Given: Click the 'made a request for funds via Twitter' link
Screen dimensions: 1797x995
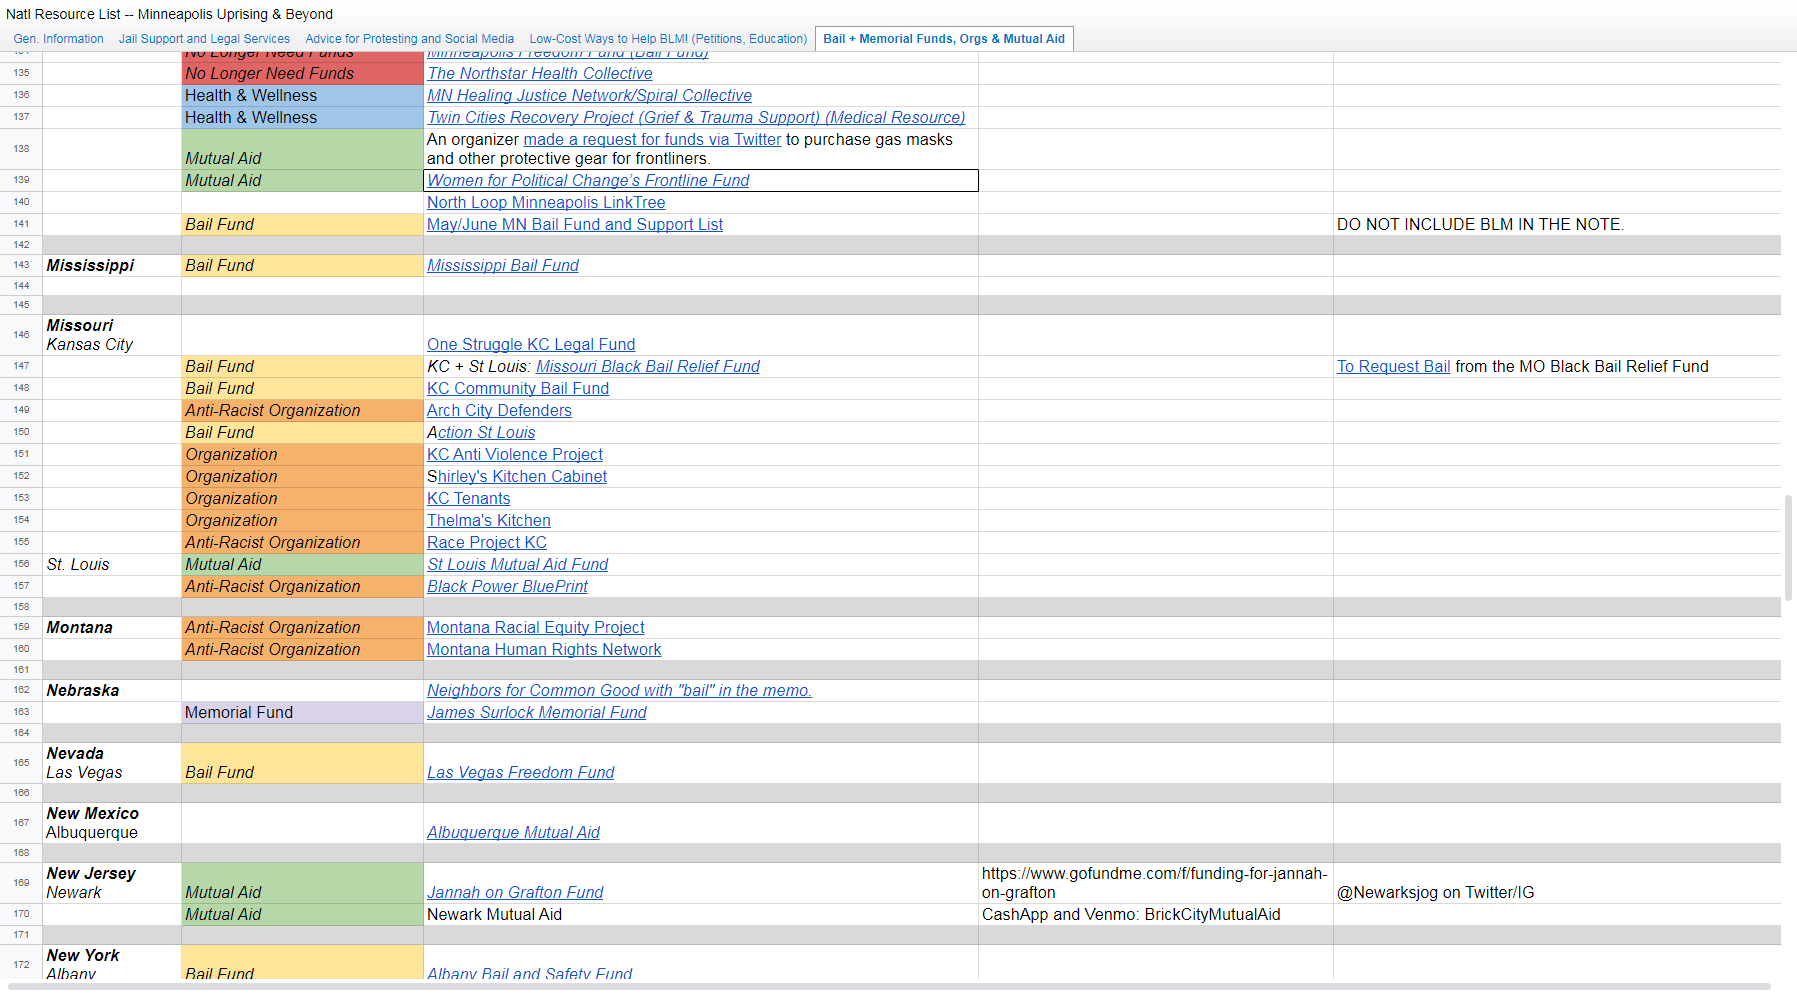Looking at the screenshot, I should [x=652, y=140].
